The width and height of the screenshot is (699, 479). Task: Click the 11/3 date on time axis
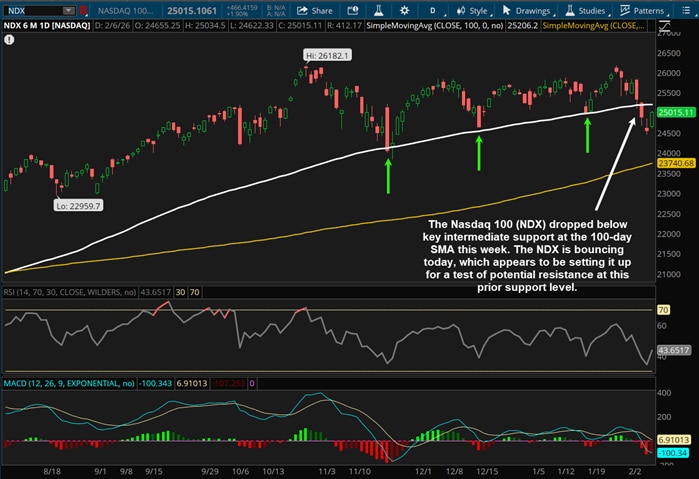(x=327, y=471)
